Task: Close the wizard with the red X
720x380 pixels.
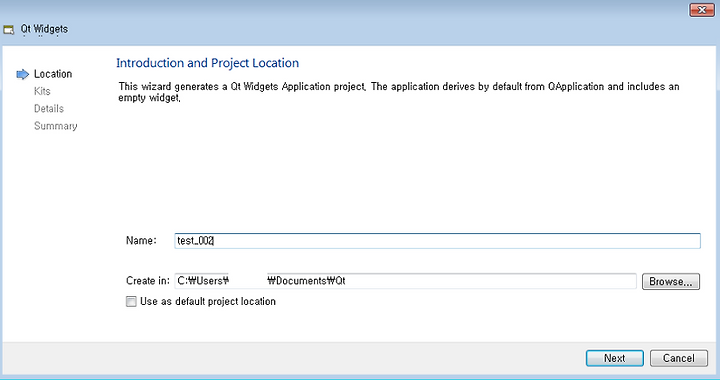Action: (x=702, y=9)
